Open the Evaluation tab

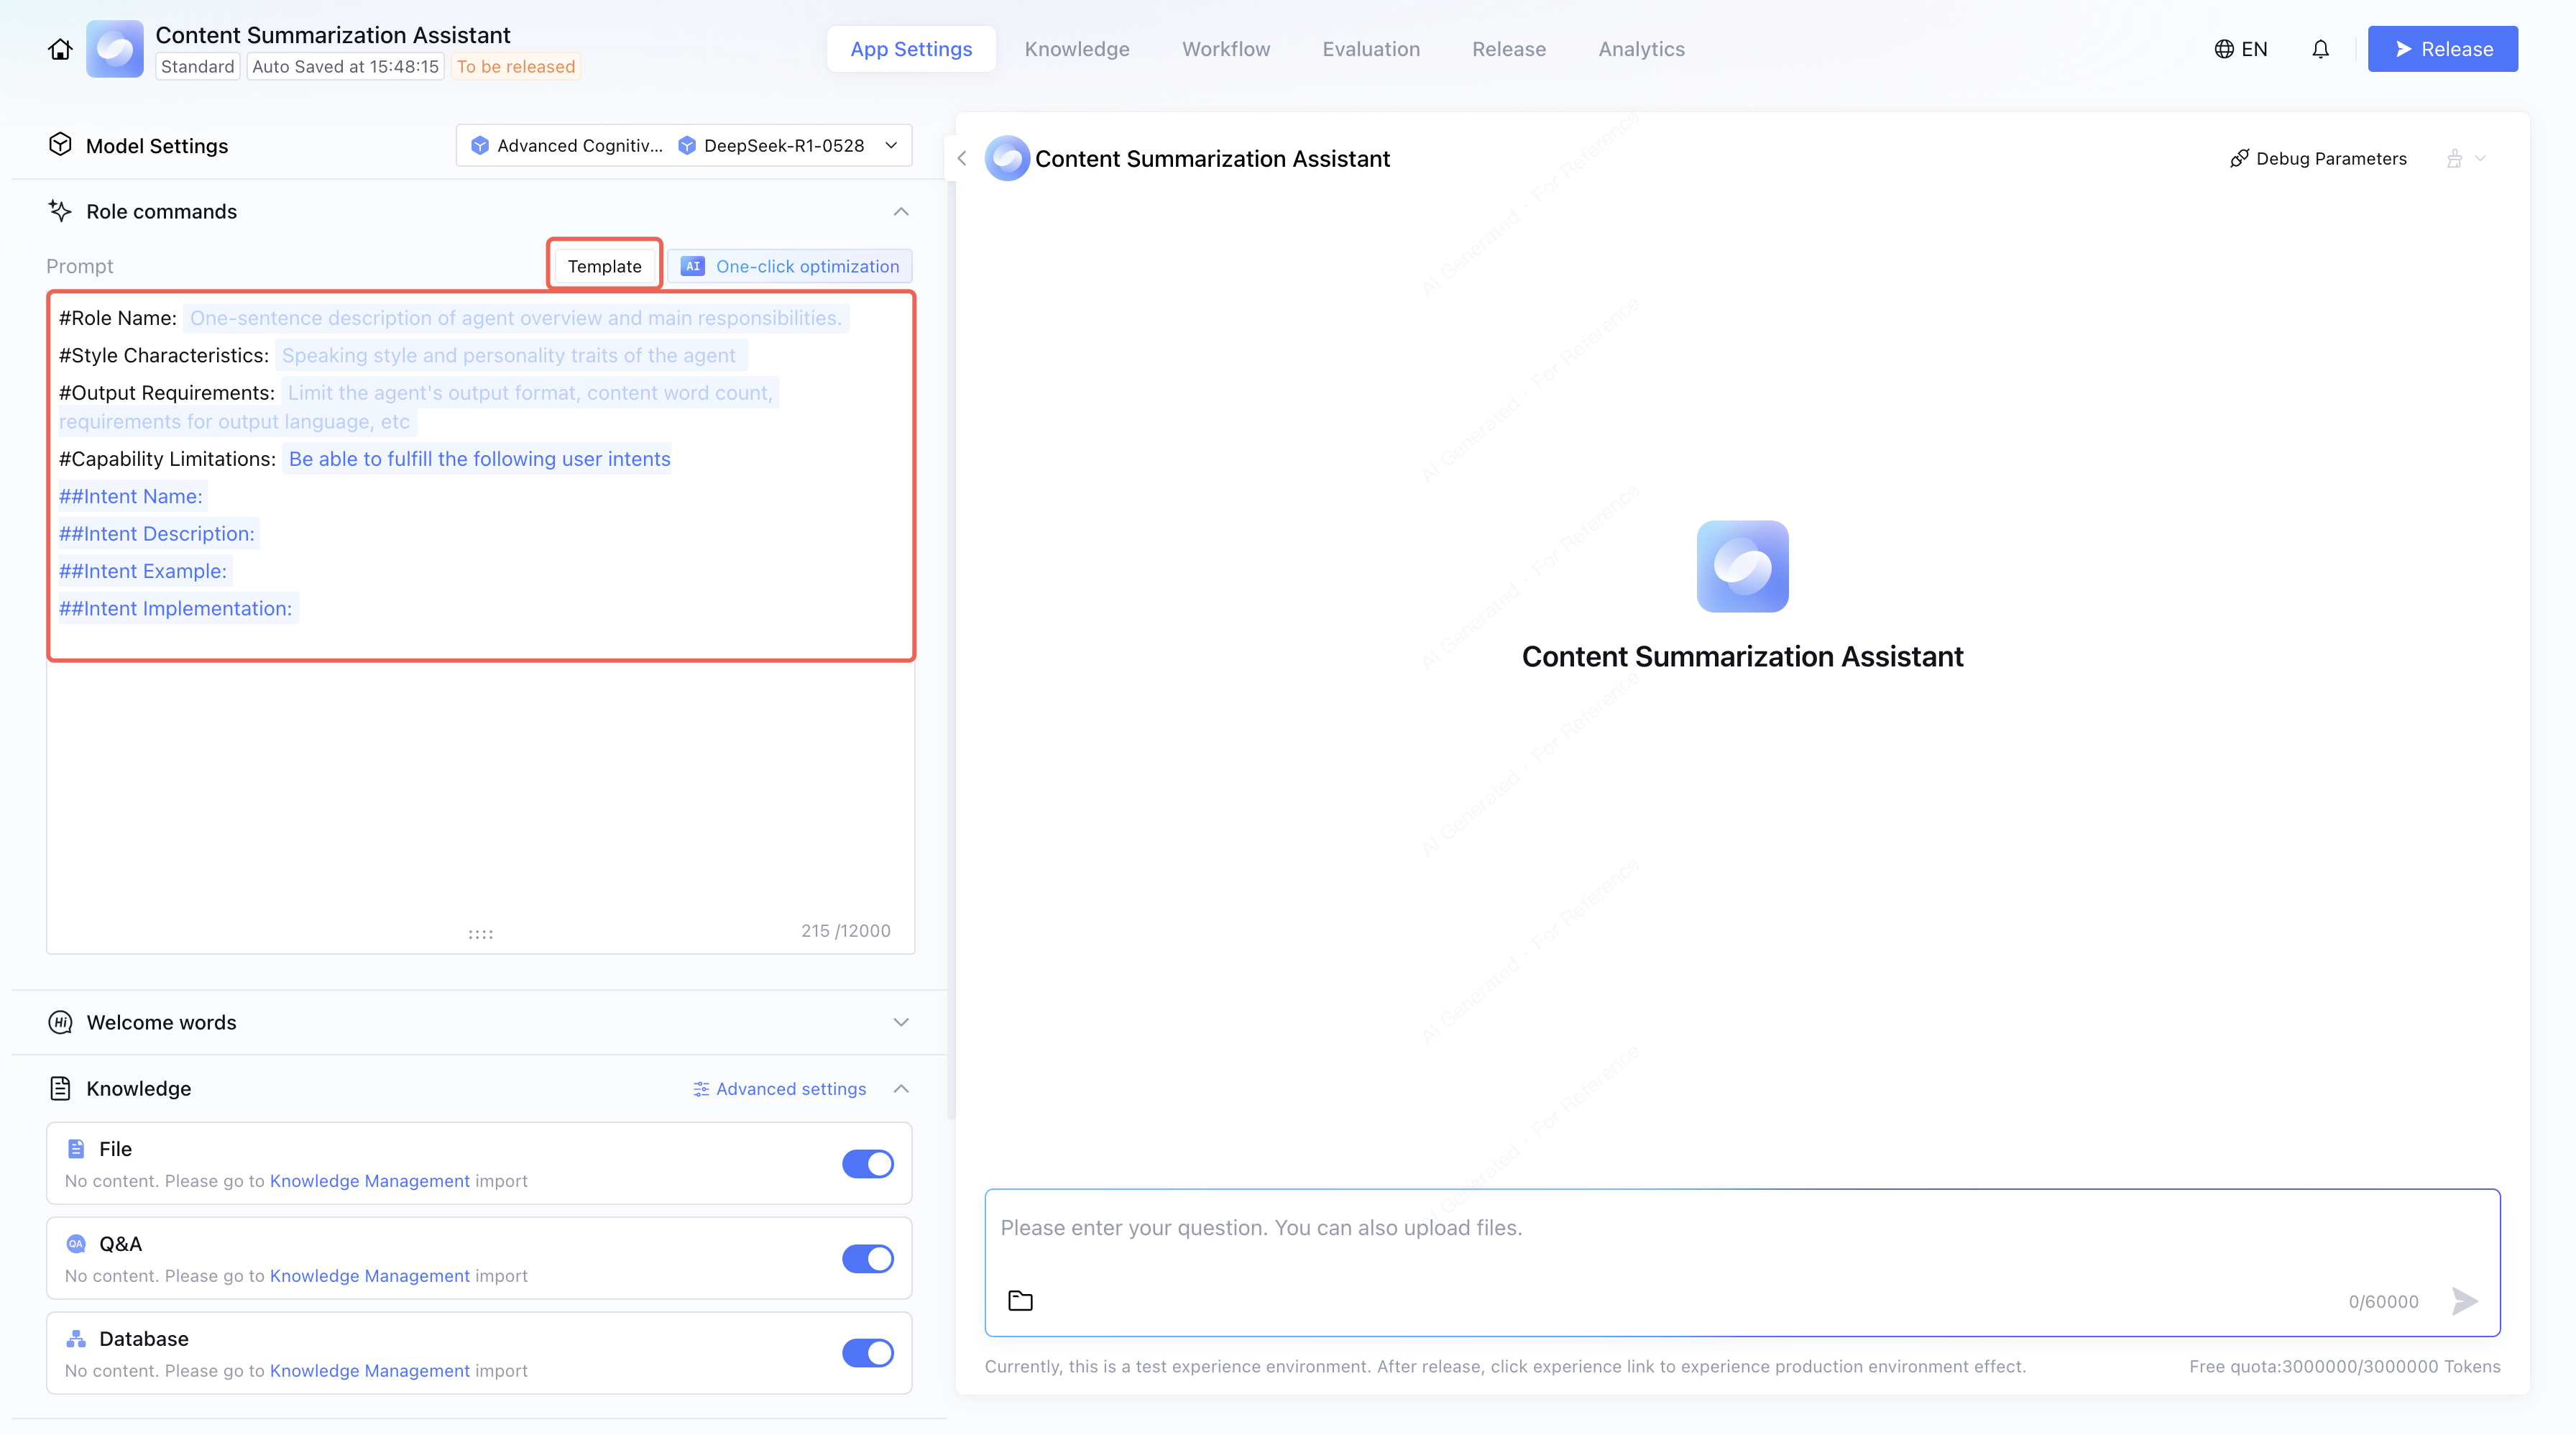[x=1371, y=49]
